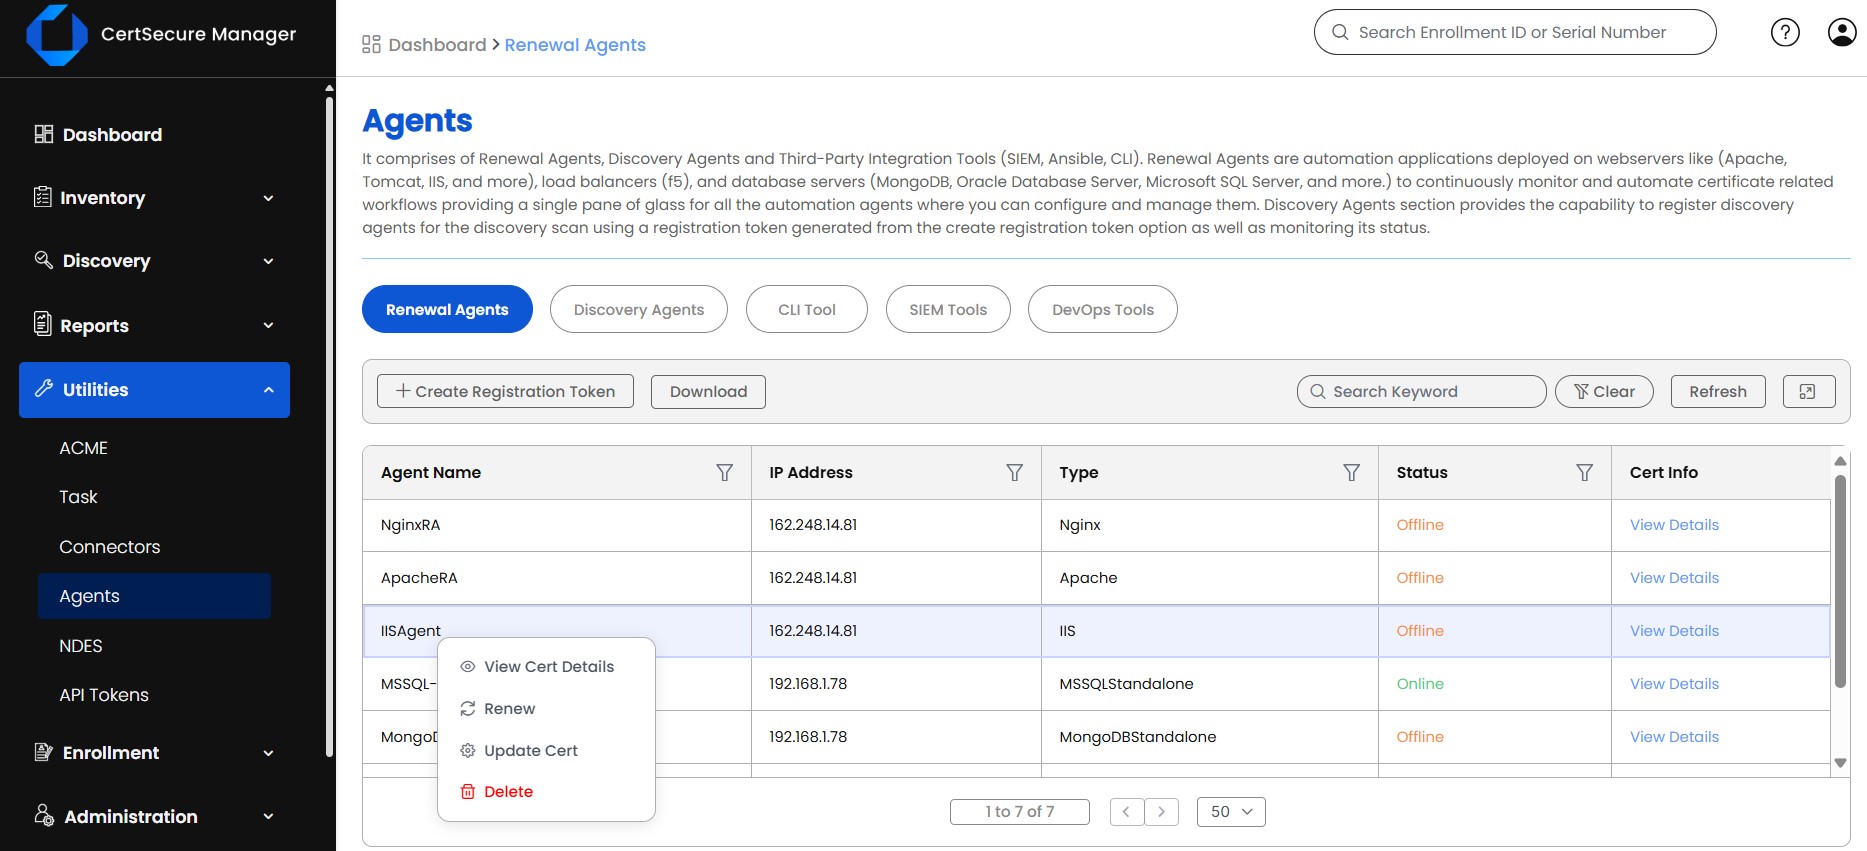Choose Update Cert in the context menu
This screenshot has height=851, width=1867.
(x=546, y=751)
